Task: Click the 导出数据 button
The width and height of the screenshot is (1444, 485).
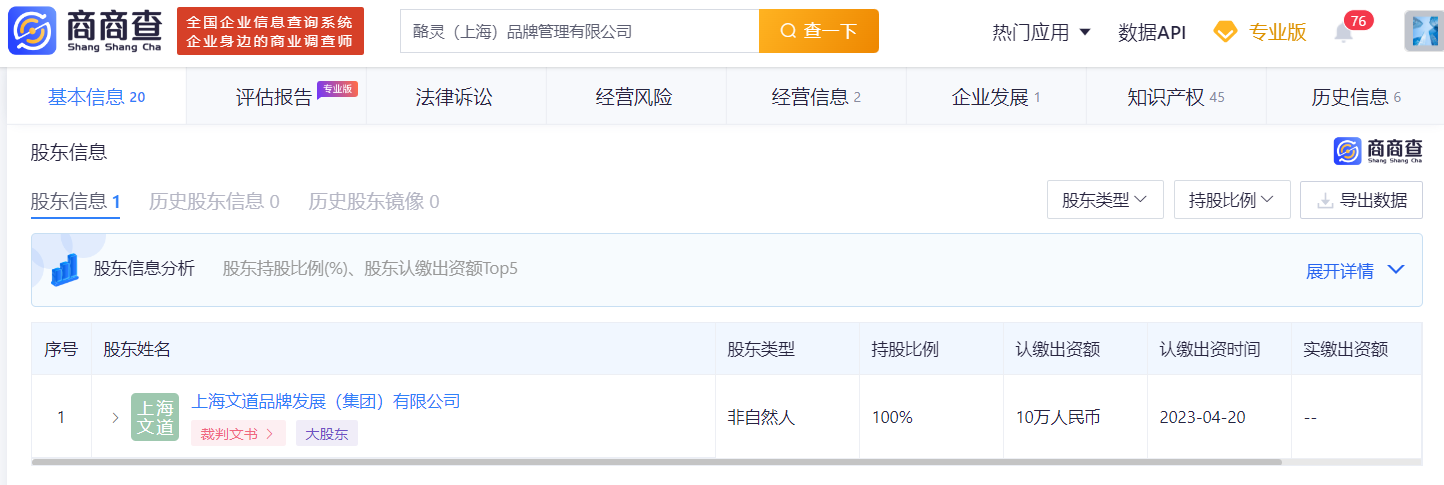Action: tap(1361, 200)
